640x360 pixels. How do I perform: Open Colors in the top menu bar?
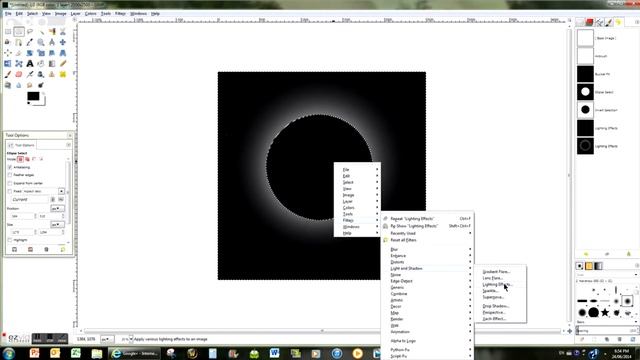[90, 13]
